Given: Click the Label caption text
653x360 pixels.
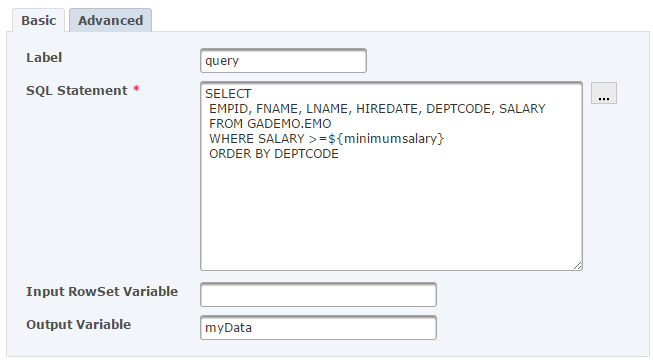Looking at the screenshot, I should tap(44, 58).
